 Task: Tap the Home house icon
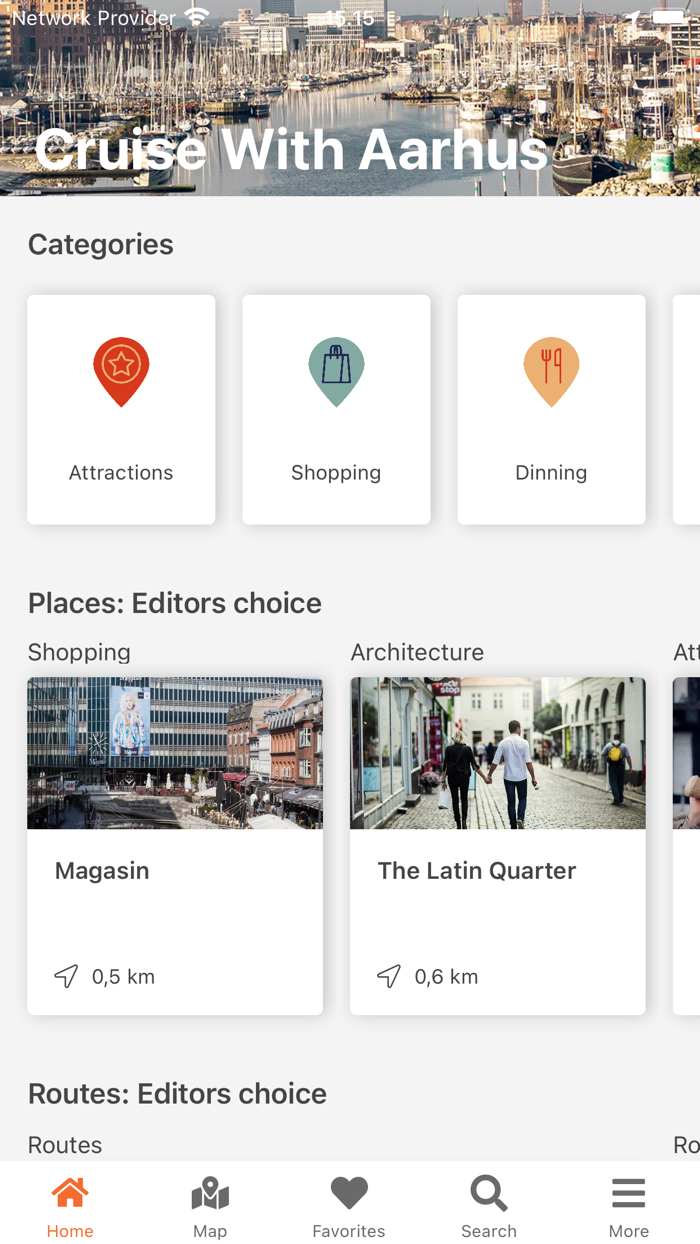70,1193
